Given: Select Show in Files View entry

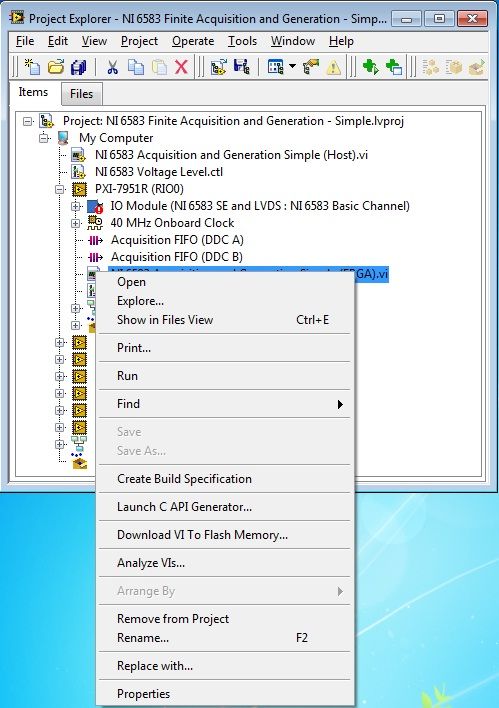Looking at the screenshot, I should [224, 320].
